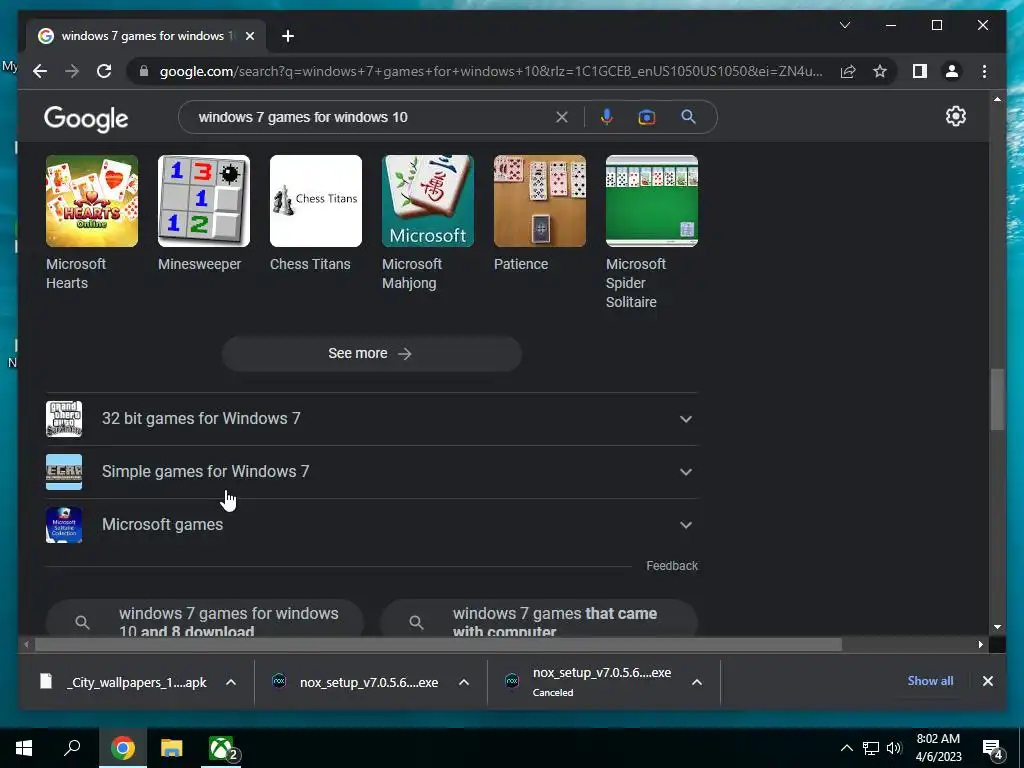1024x768 pixels.
Task: Share this page via the share icon
Action: pyautogui.click(x=848, y=71)
